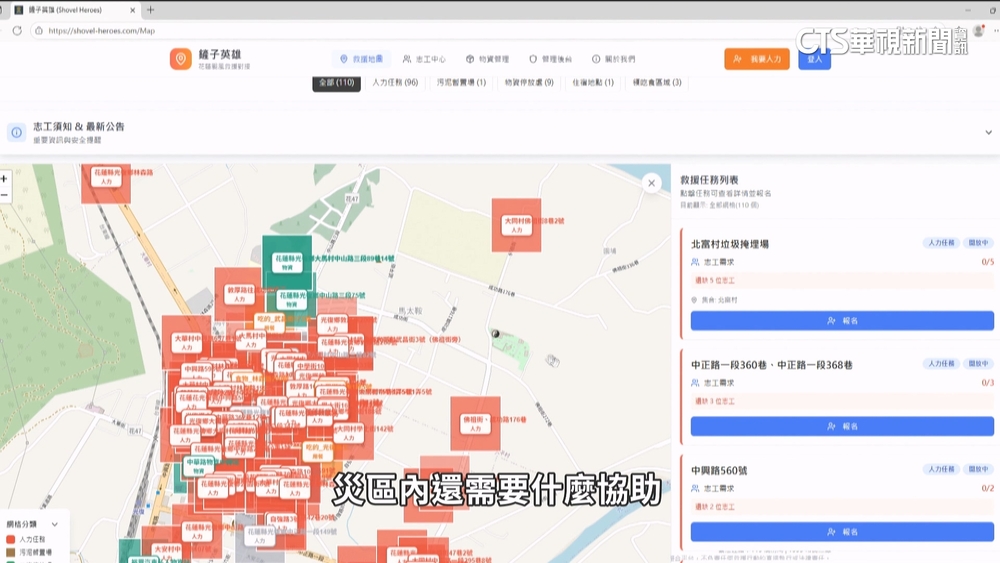Click the brown 污泥暫置場 legend swatch
Viewport: 1000px width, 563px height.
[x=10, y=553]
